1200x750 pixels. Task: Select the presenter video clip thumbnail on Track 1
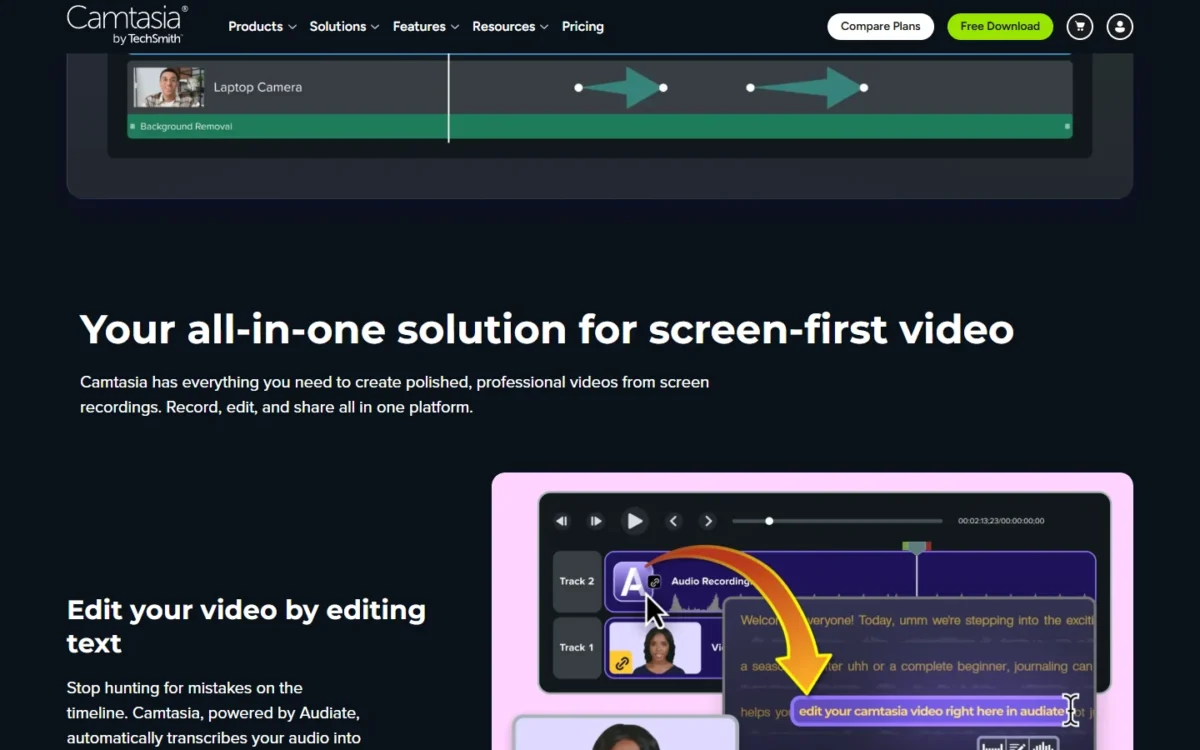(655, 648)
